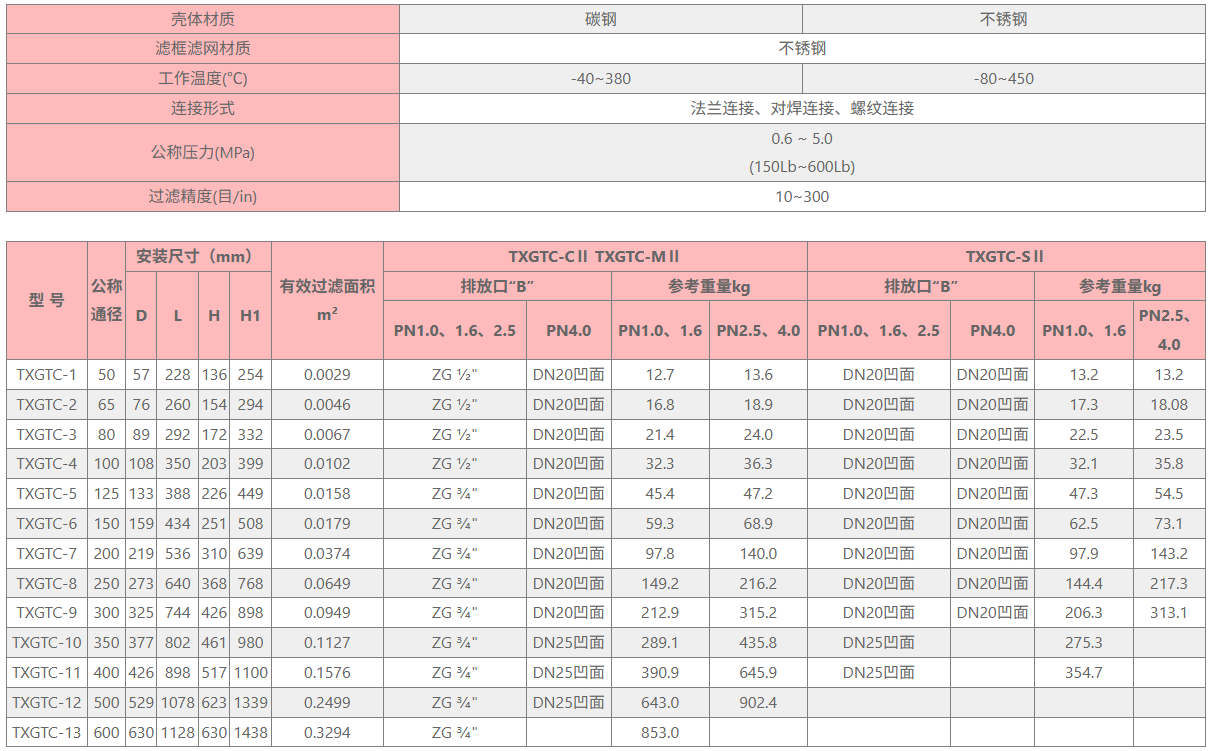Select the 0.3294 filter area value
The width and height of the screenshot is (1214, 751).
pos(327,732)
